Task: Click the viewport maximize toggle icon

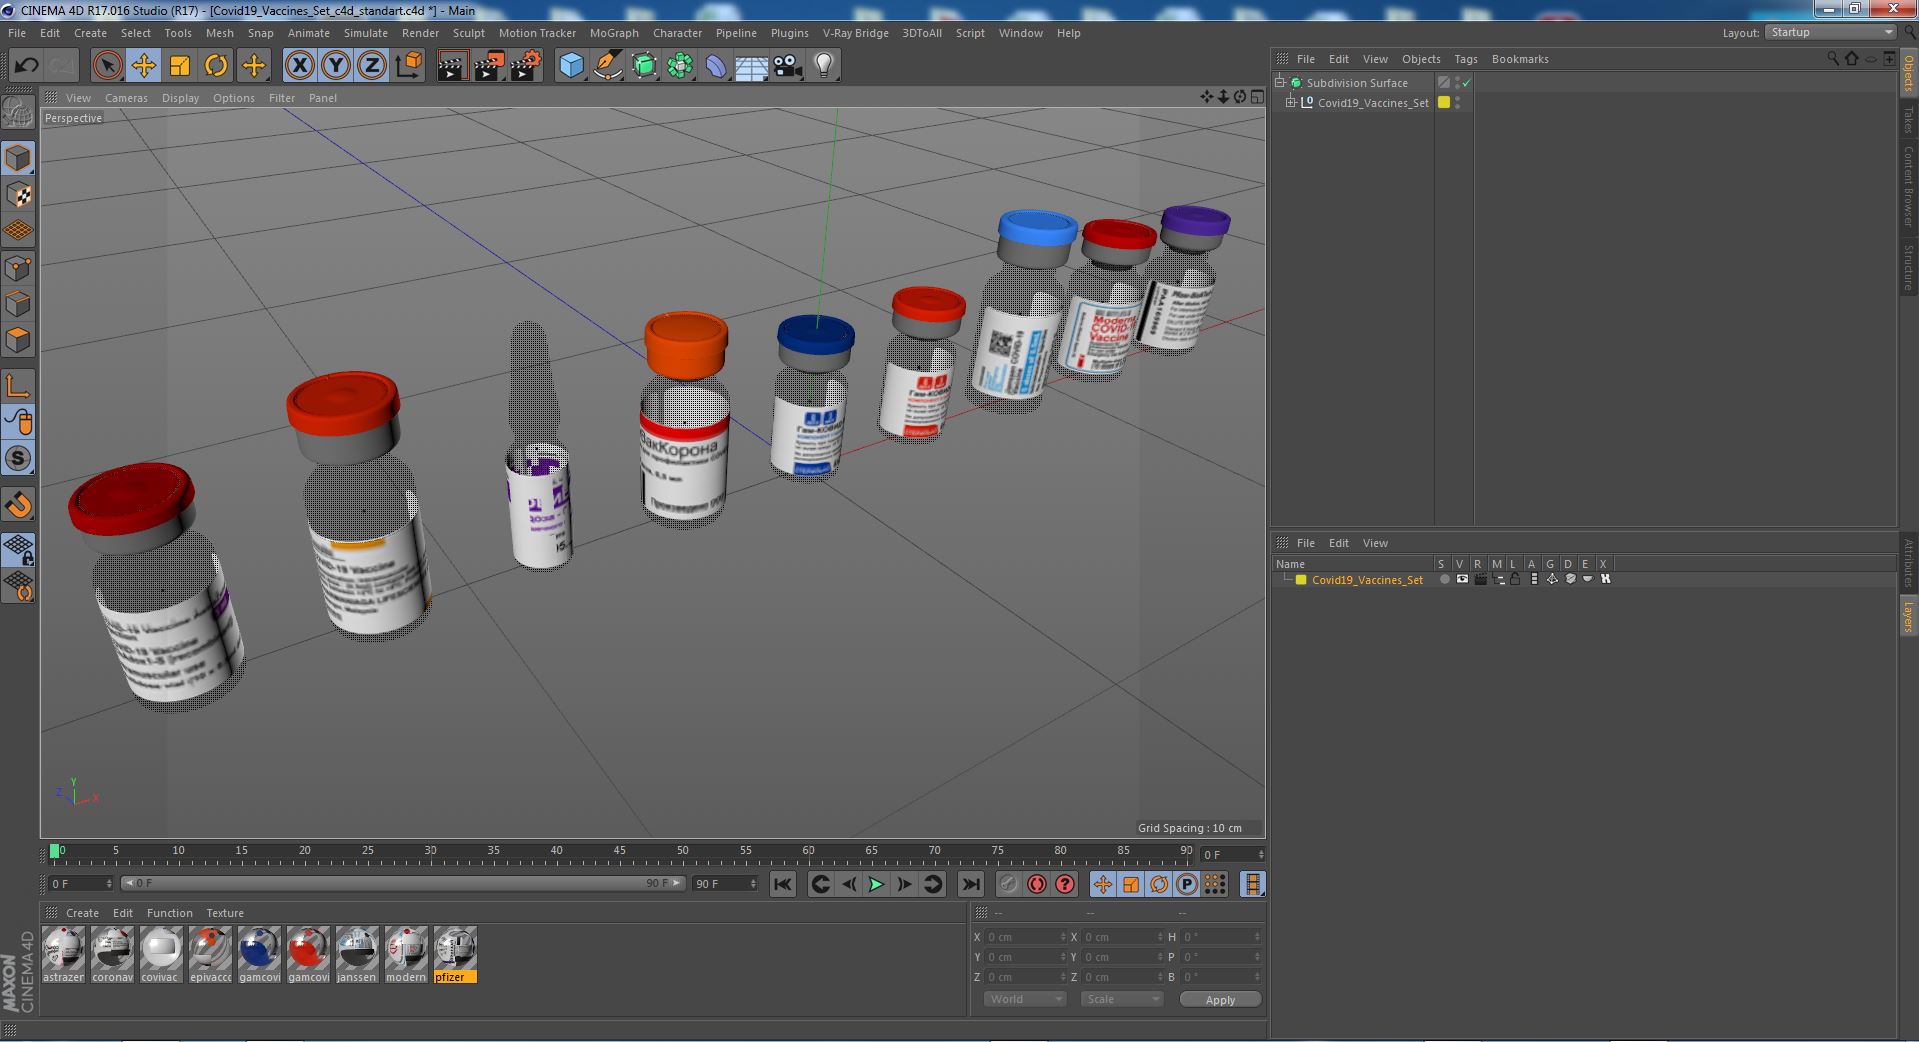Action: [1257, 97]
